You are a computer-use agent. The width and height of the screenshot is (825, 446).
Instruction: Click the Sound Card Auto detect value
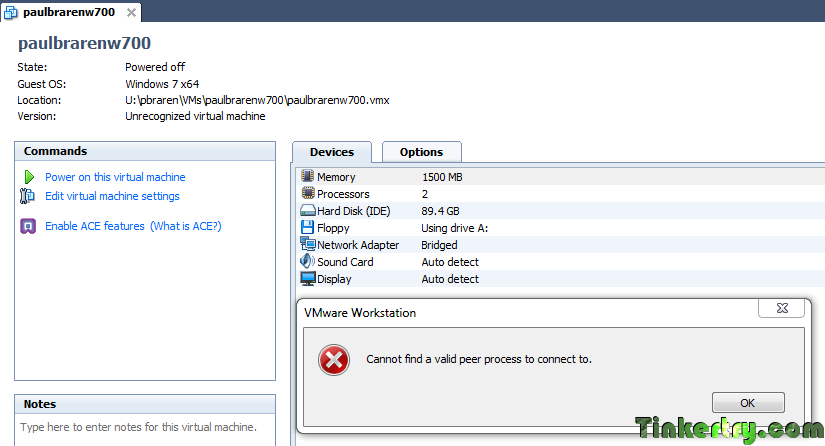[x=450, y=262]
